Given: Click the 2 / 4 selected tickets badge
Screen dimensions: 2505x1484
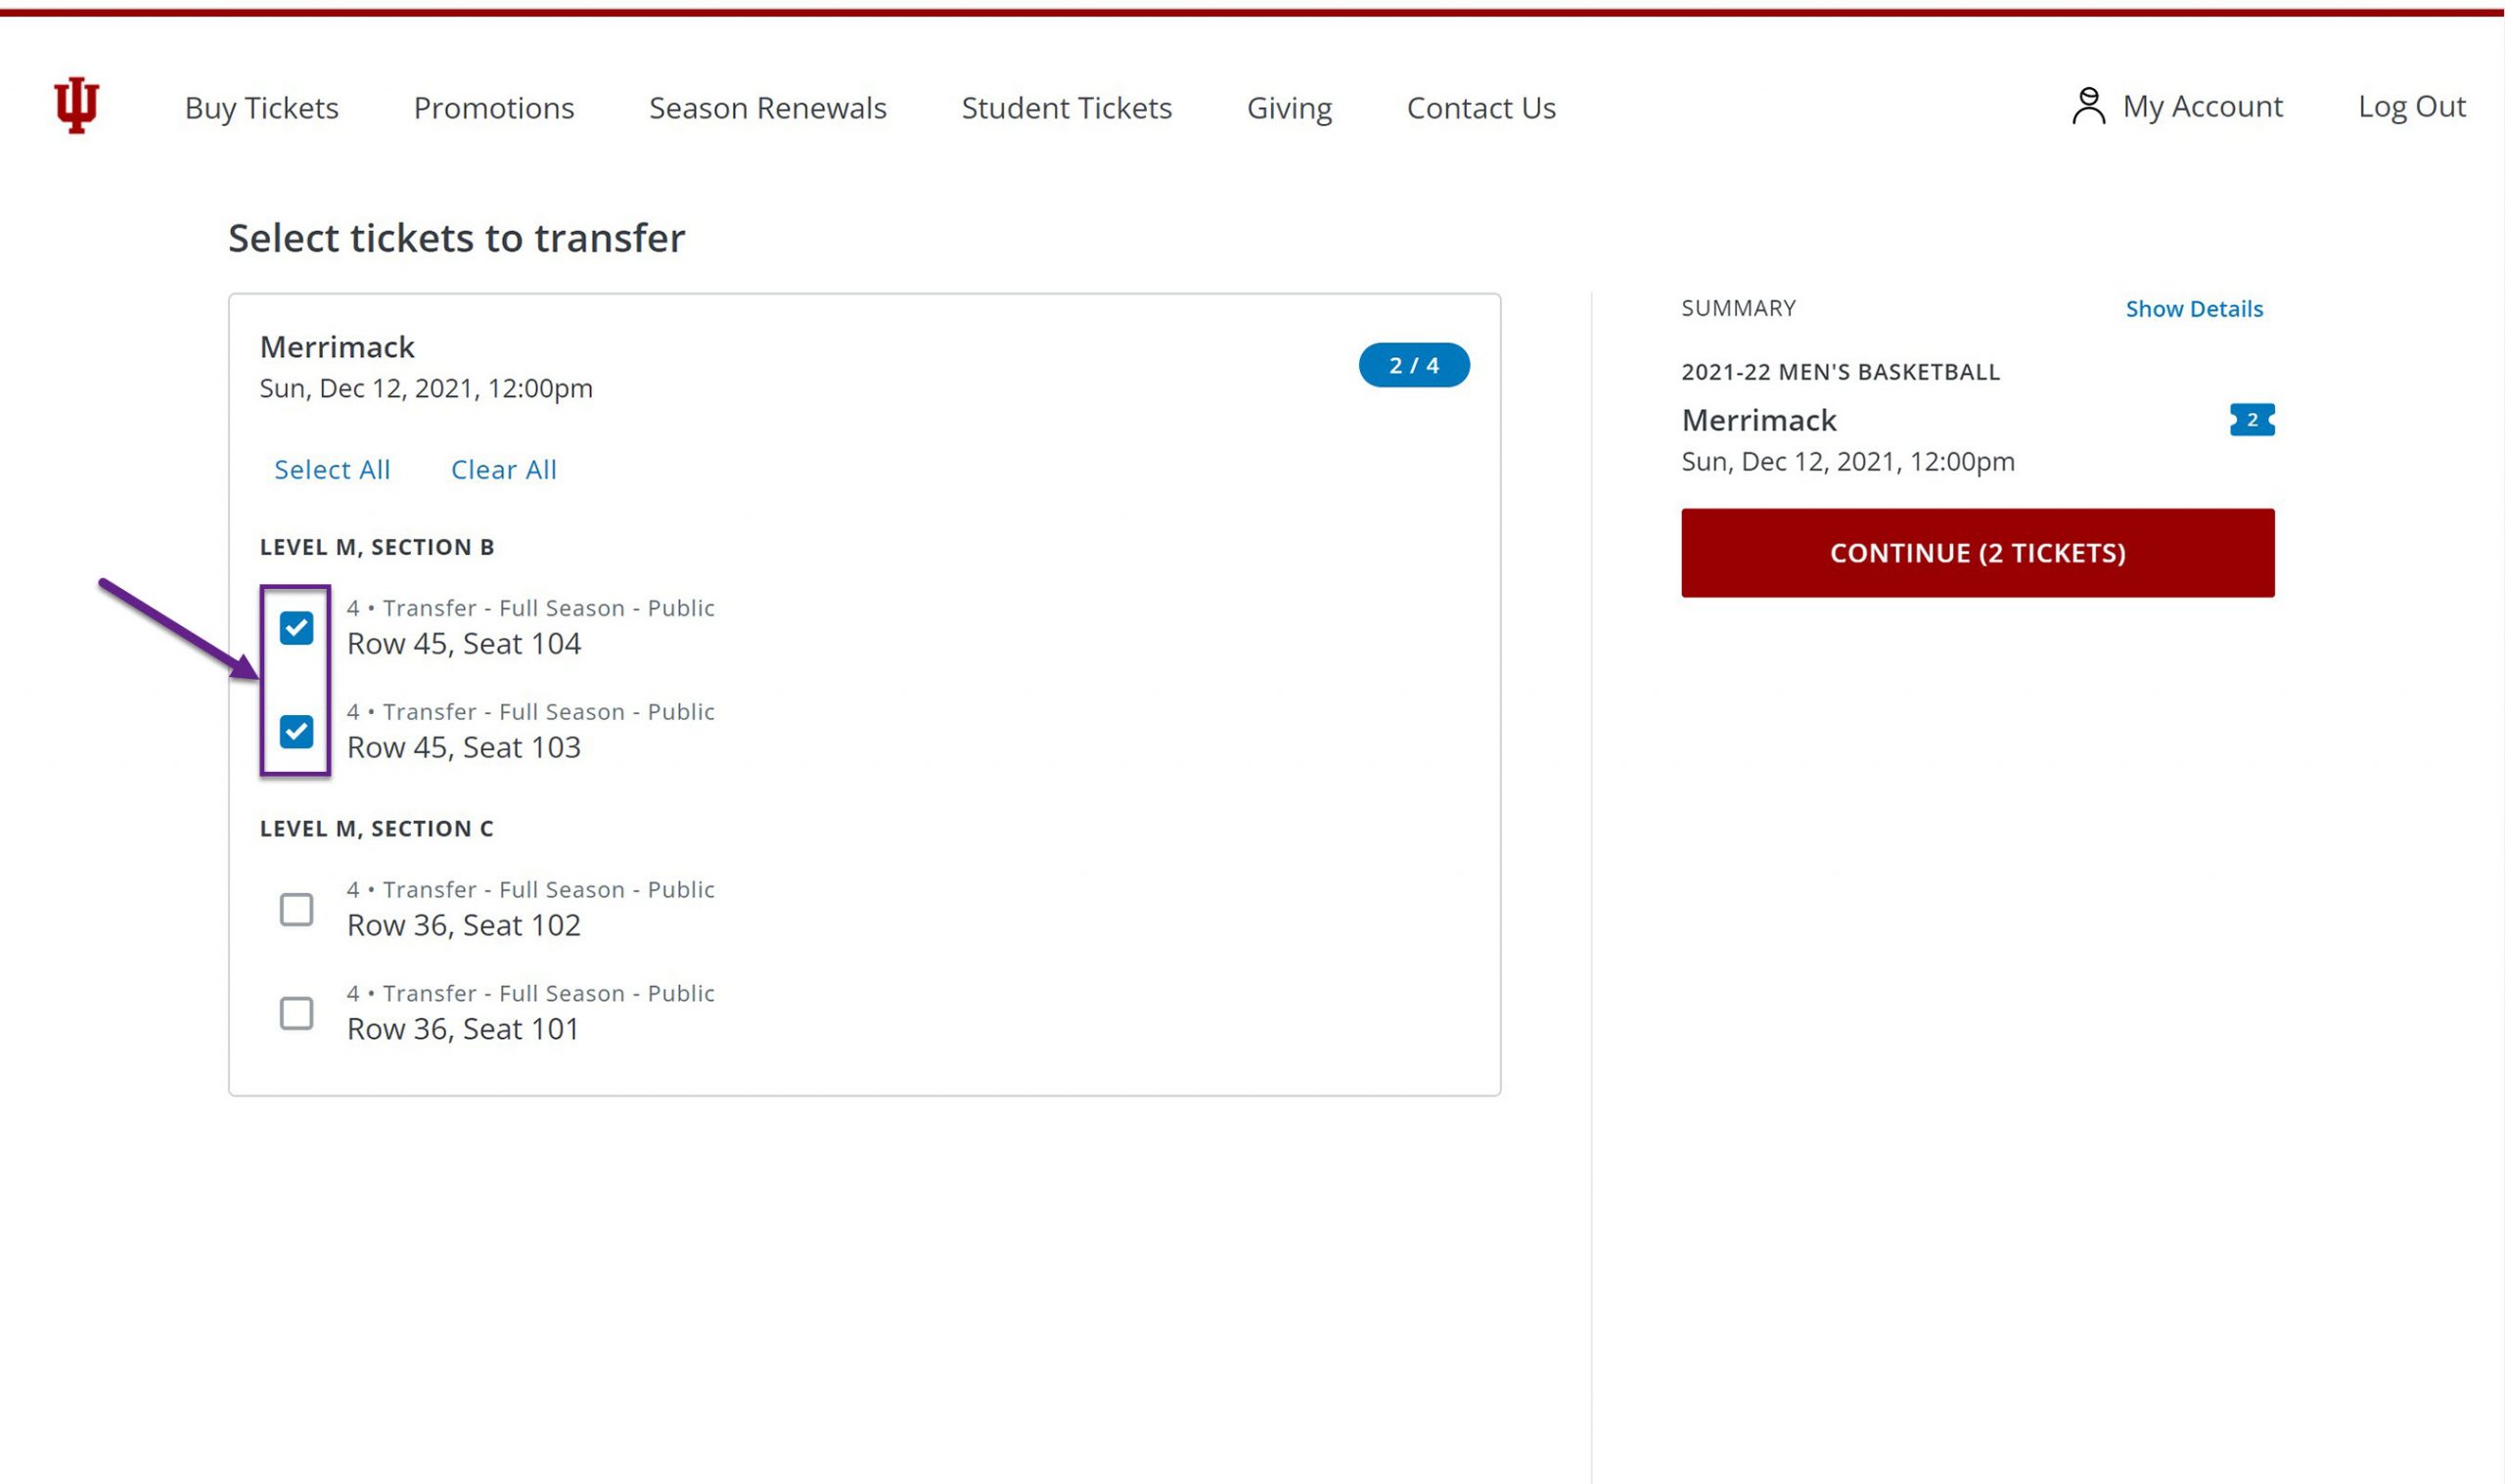Looking at the screenshot, I should click(x=1414, y=365).
